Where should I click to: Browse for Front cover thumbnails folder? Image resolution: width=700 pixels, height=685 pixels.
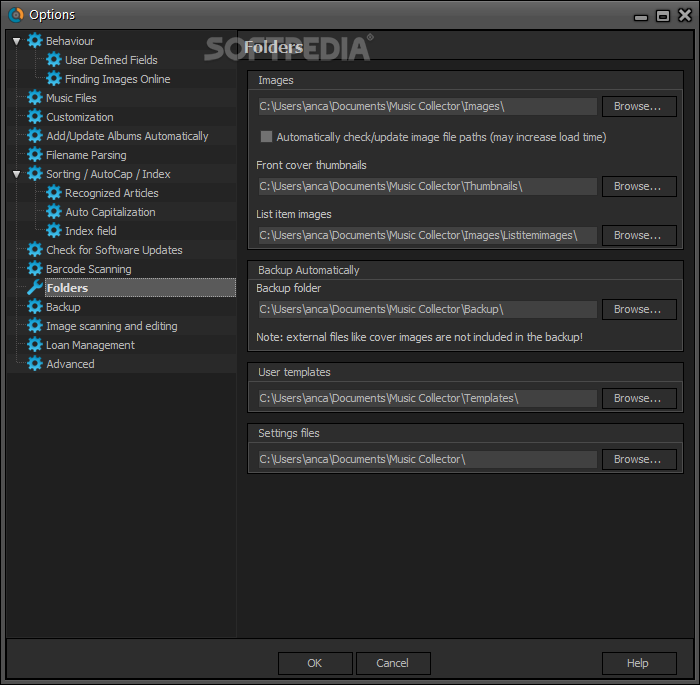(x=639, y=186)
